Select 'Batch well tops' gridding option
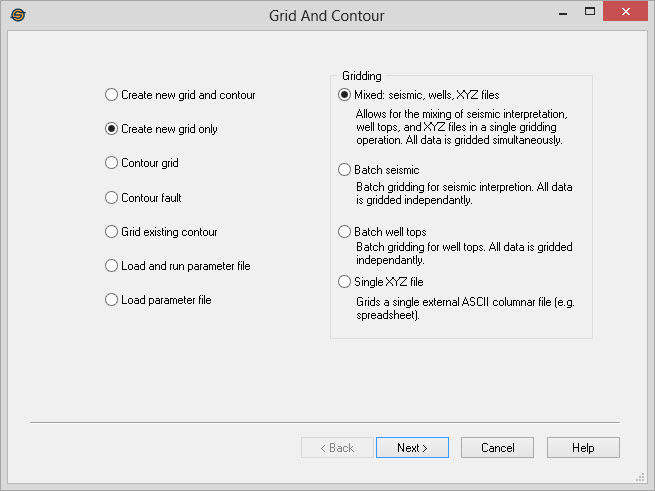This screenshot has width=655, height=491. pos(345,232)
